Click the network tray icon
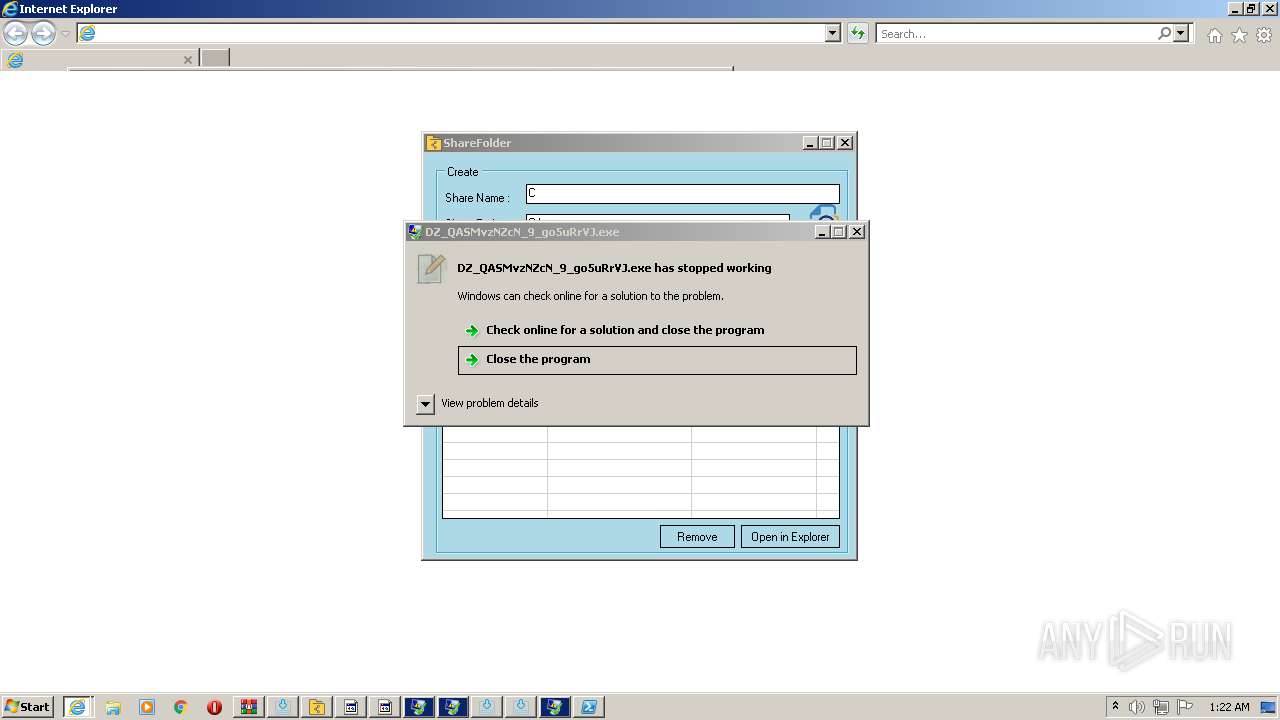This screenshot has width=1280, height=720. click(1161, 707)
